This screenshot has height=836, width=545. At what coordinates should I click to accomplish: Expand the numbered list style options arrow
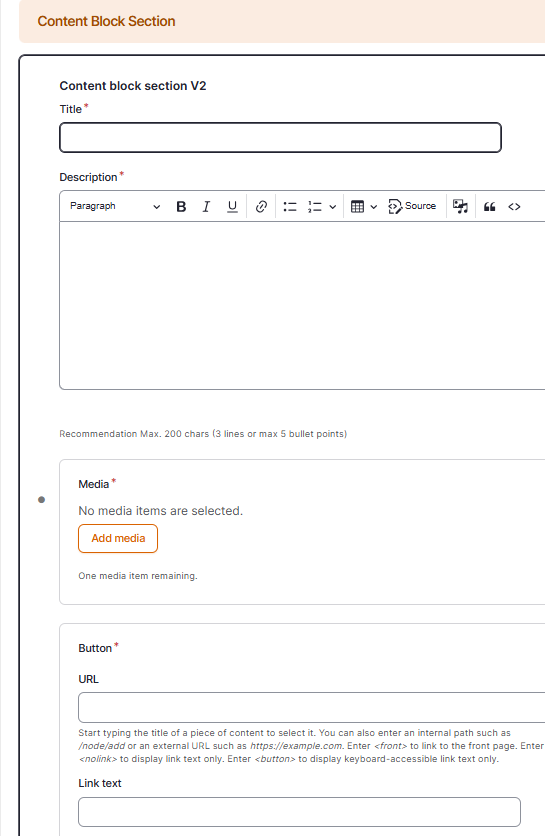point(332,206)
